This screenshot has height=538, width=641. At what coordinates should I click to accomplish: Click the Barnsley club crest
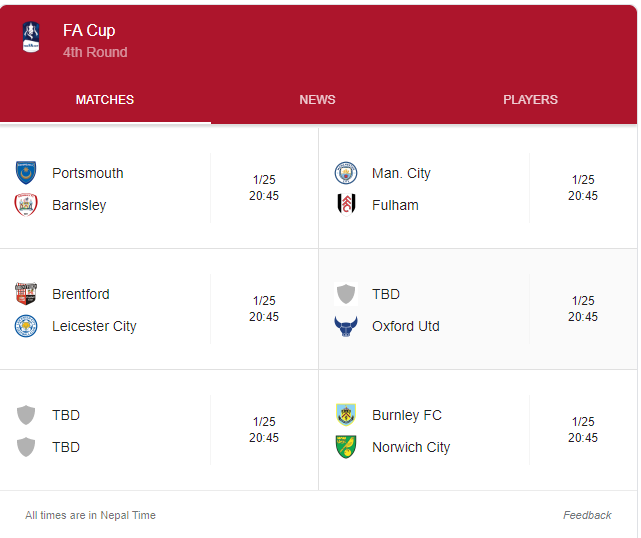coord(26,205)
